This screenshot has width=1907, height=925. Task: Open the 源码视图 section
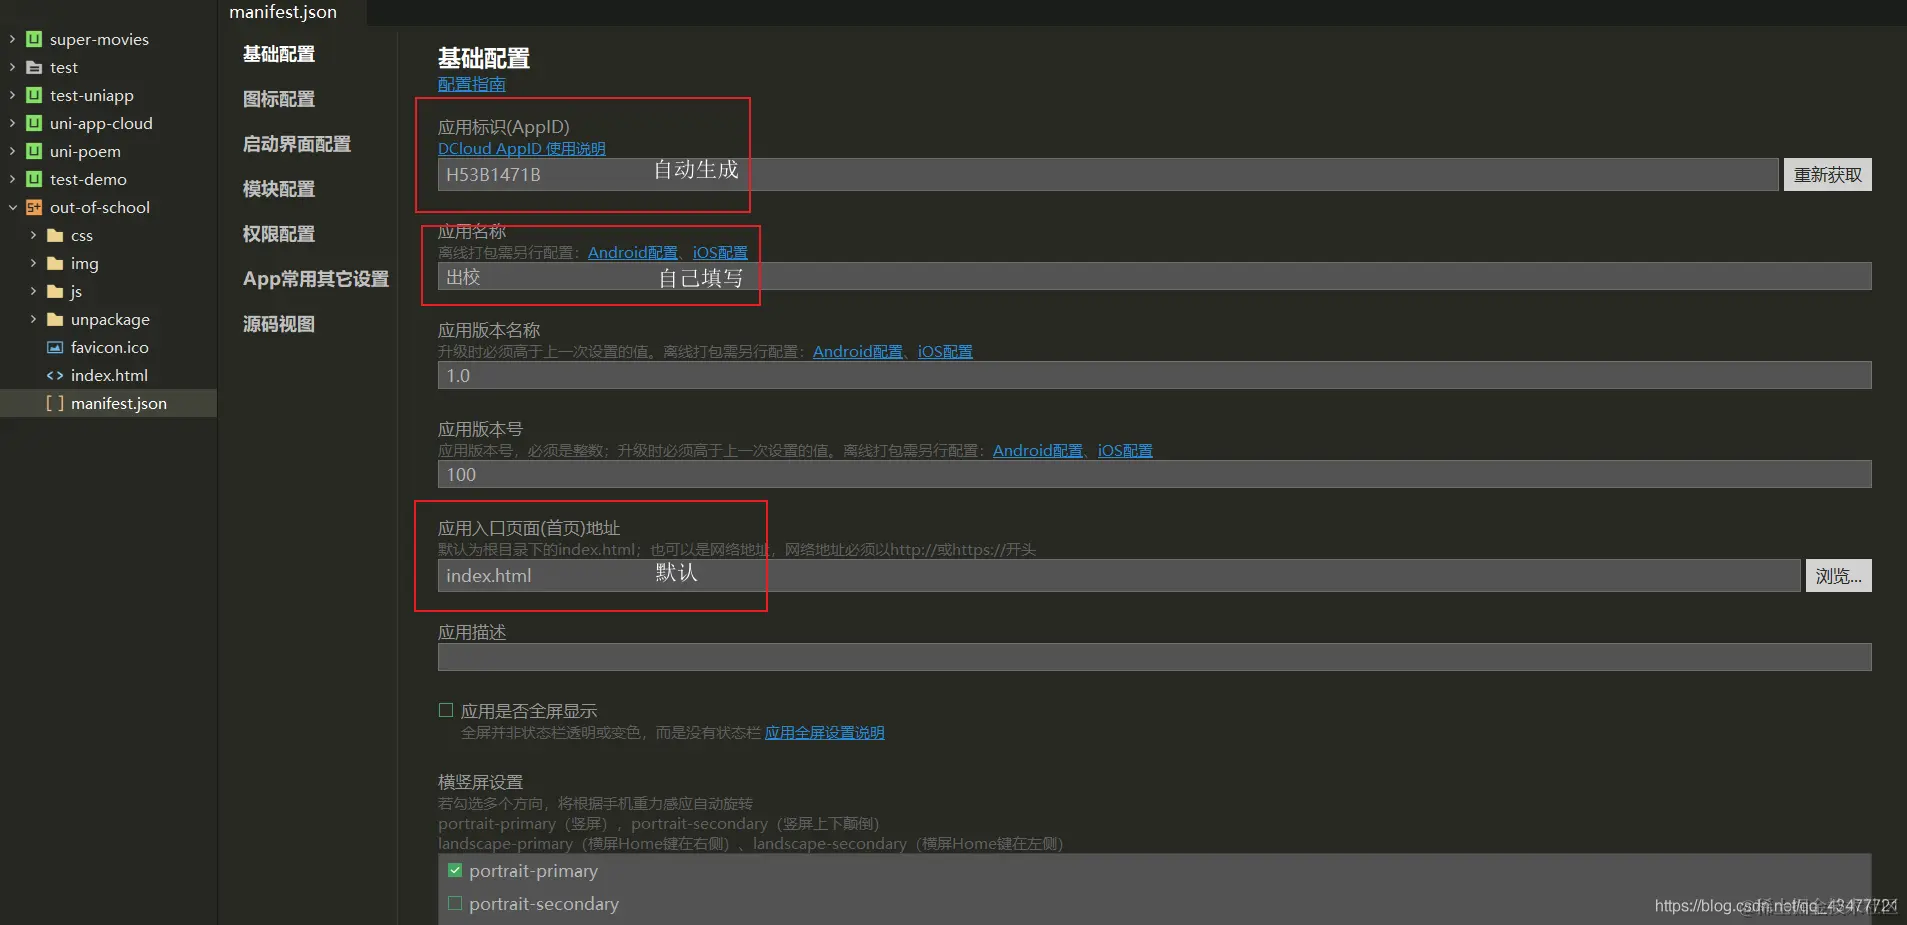pyautogui.click(x=279, y=323)
